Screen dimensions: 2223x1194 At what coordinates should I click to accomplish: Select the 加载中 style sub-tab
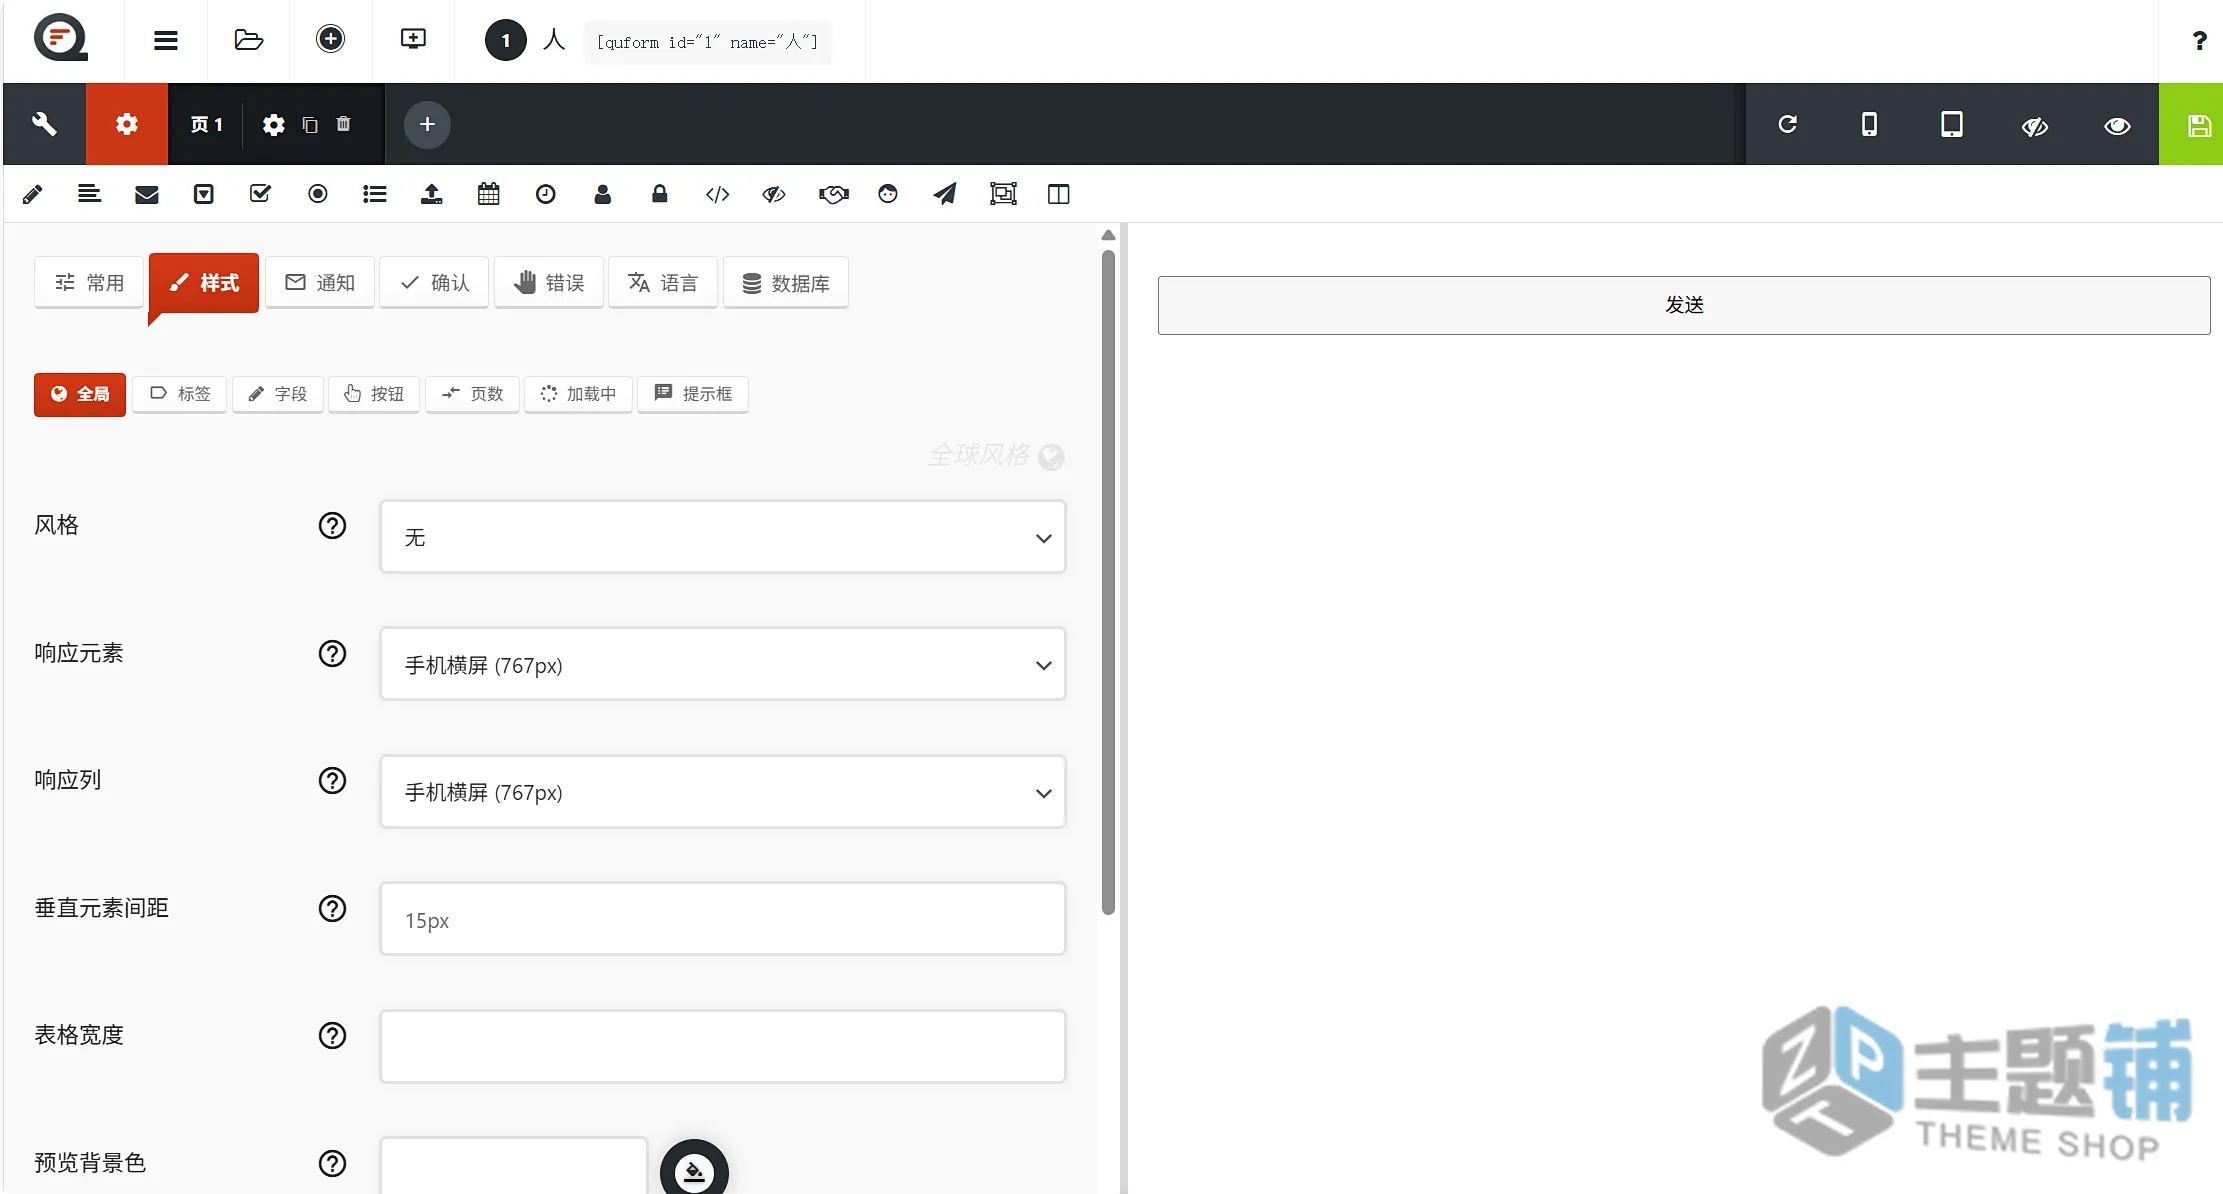[x=579, y=394]
